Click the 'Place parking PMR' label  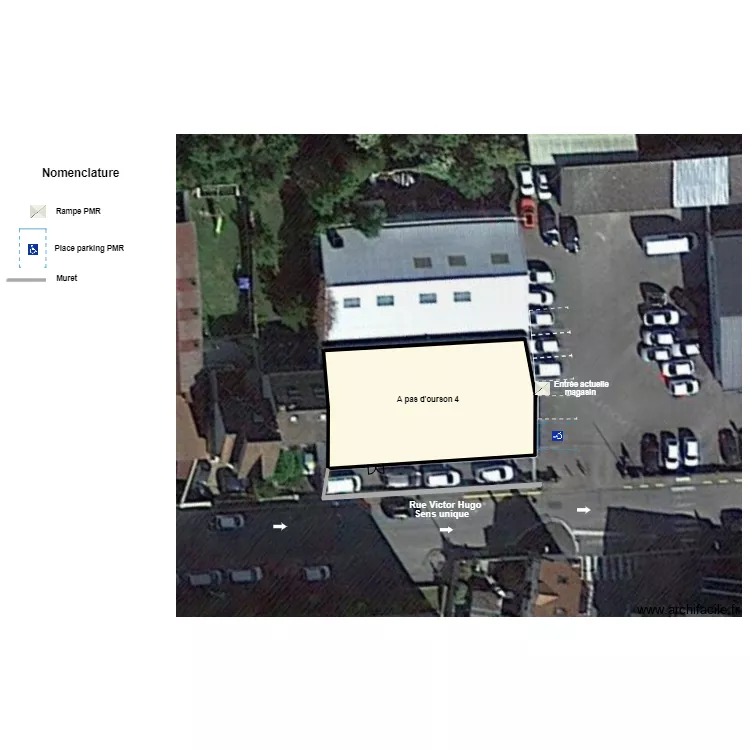click(x=89, y=248)
